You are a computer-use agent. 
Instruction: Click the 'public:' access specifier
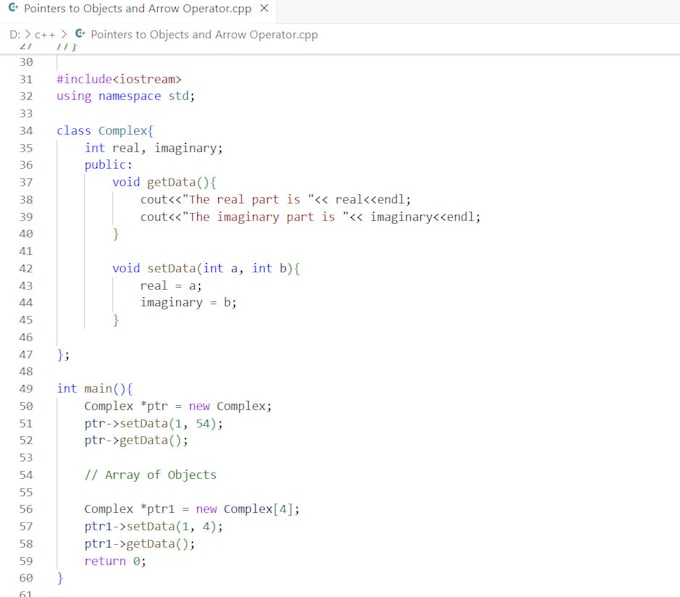coord(108,165)
